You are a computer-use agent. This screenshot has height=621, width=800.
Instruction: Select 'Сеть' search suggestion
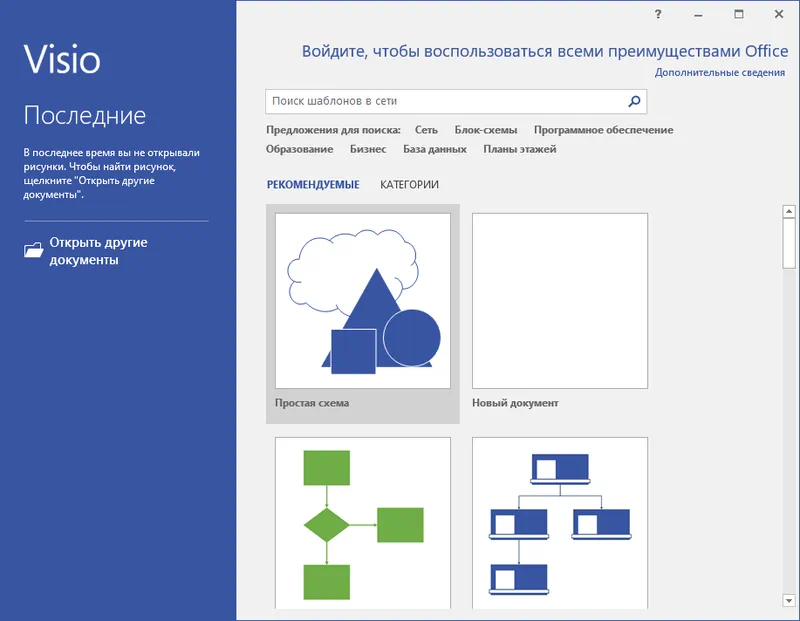(x=426, y=130)
